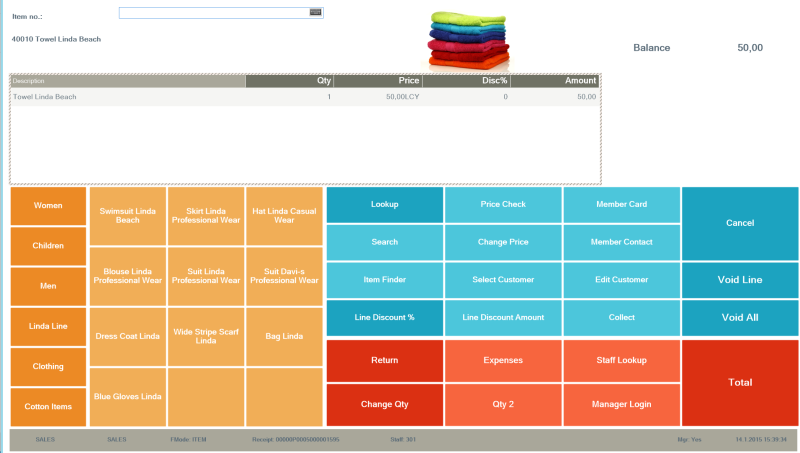Add Swimsuit Linda Beach item
Viewport: 800px width, 453px height.
click(x=128, y=215)
